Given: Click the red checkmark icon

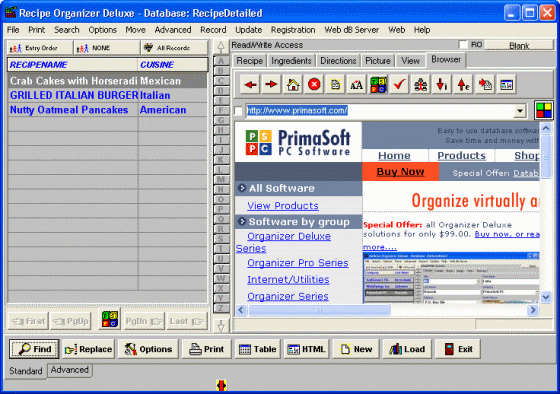Looking at the screenshot, I should (399, 85).
